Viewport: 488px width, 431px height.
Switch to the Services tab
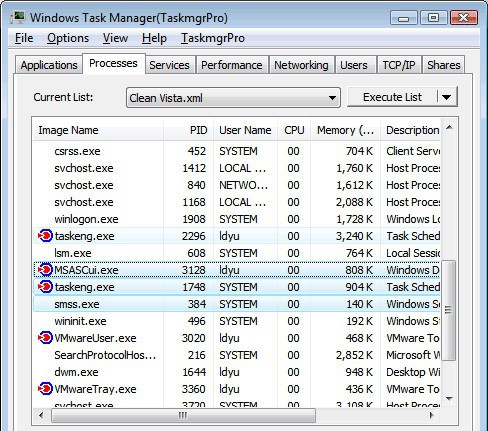click(169, 65)
